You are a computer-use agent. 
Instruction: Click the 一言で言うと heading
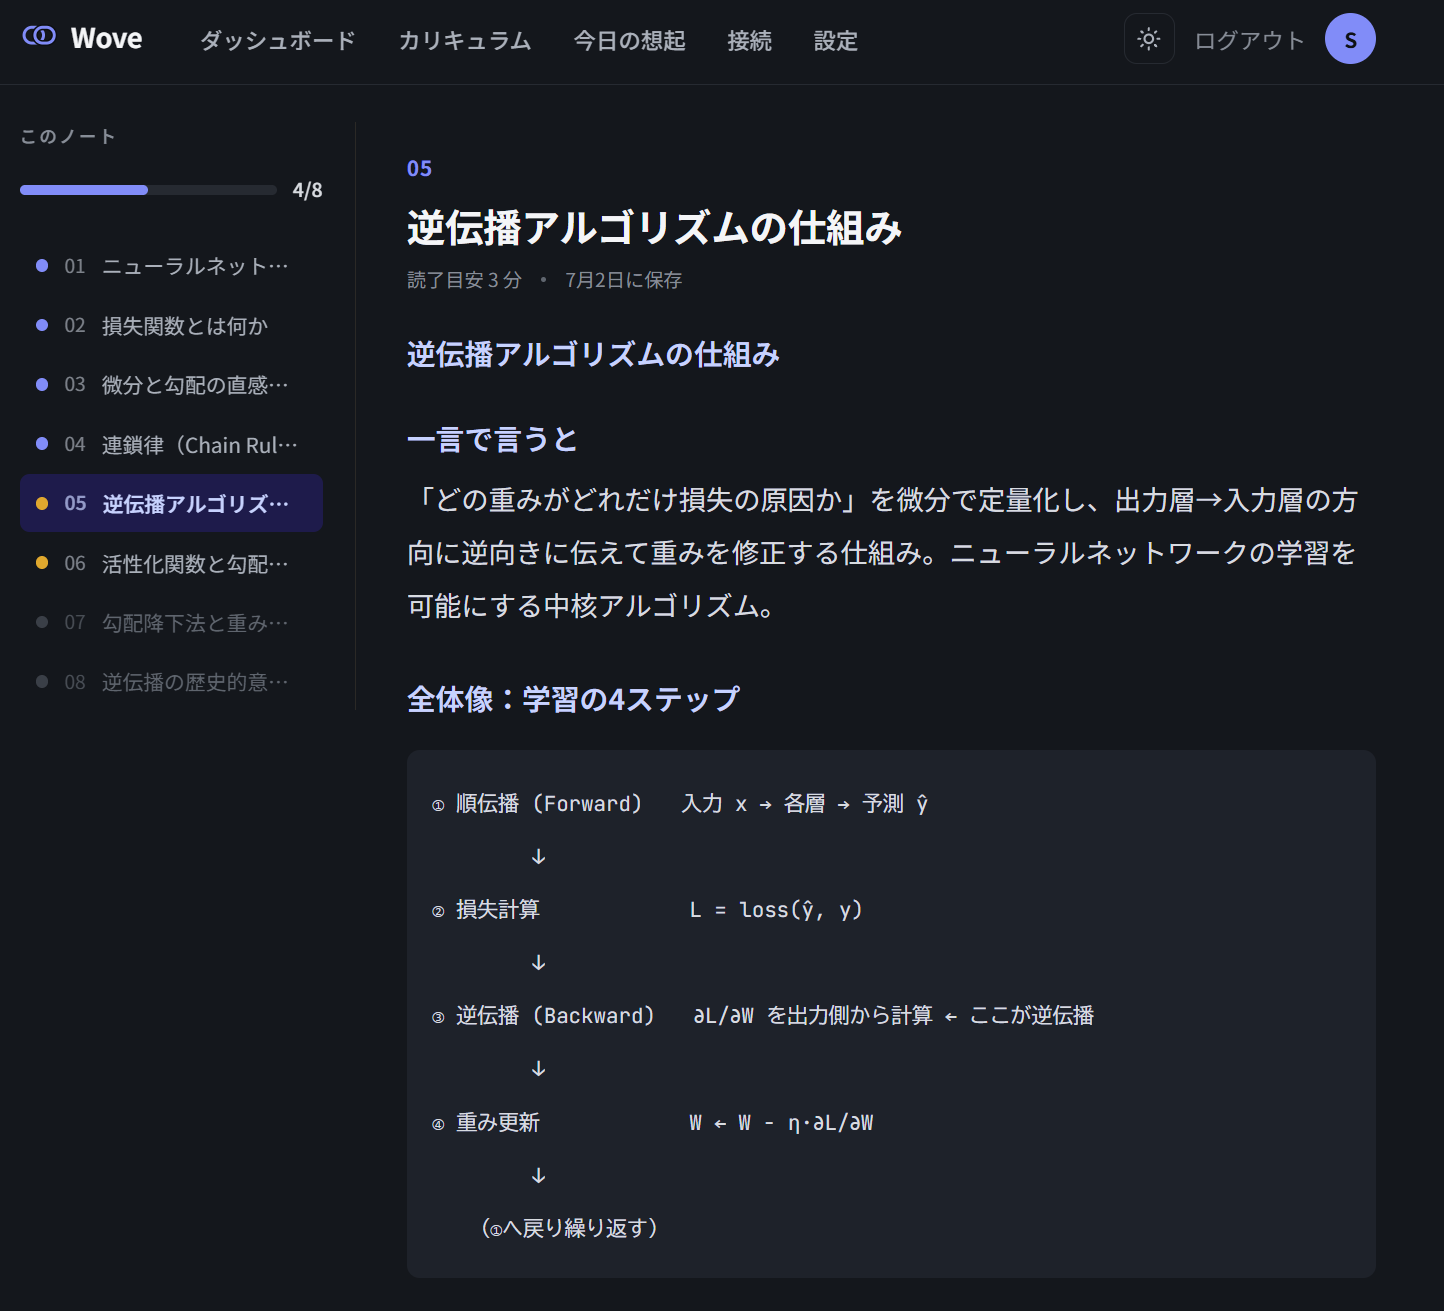(x=492, y=439)
